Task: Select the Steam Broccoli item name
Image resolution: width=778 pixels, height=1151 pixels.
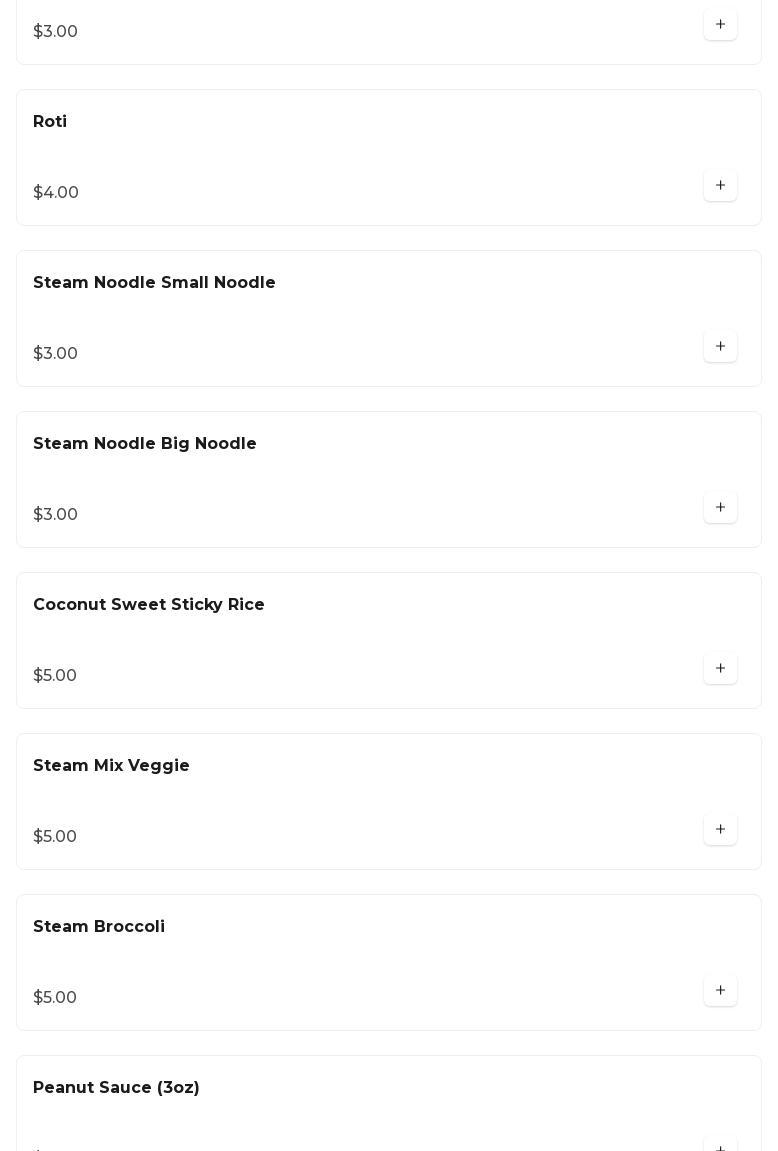Action: pos(99,927)
